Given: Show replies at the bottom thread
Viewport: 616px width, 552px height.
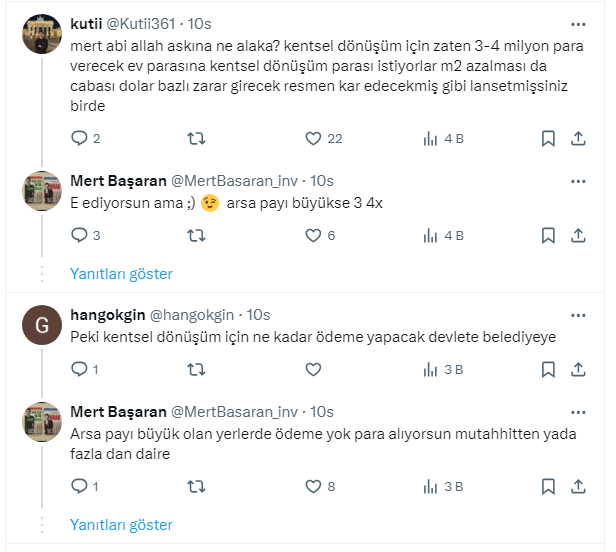Looking at the screenshot, I should coord(121,524).
